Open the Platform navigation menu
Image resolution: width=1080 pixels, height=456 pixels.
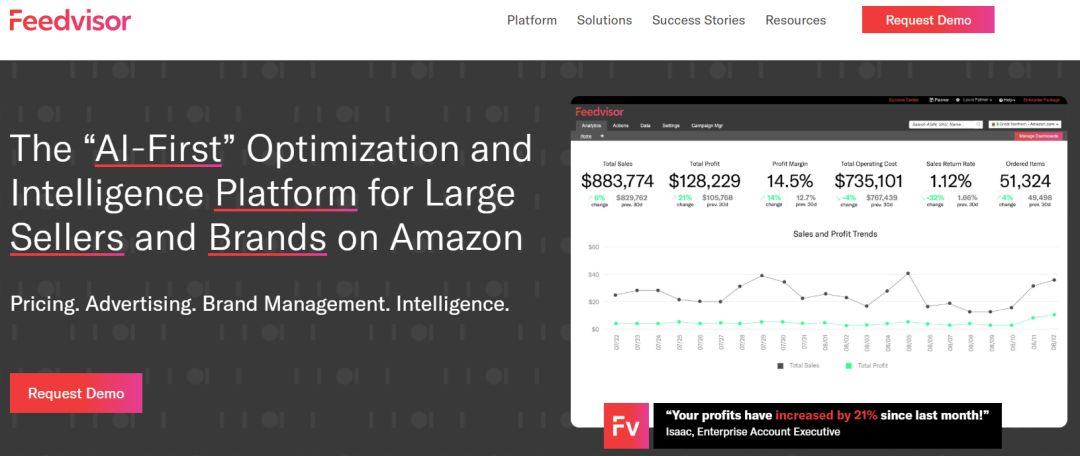[532, 20]
